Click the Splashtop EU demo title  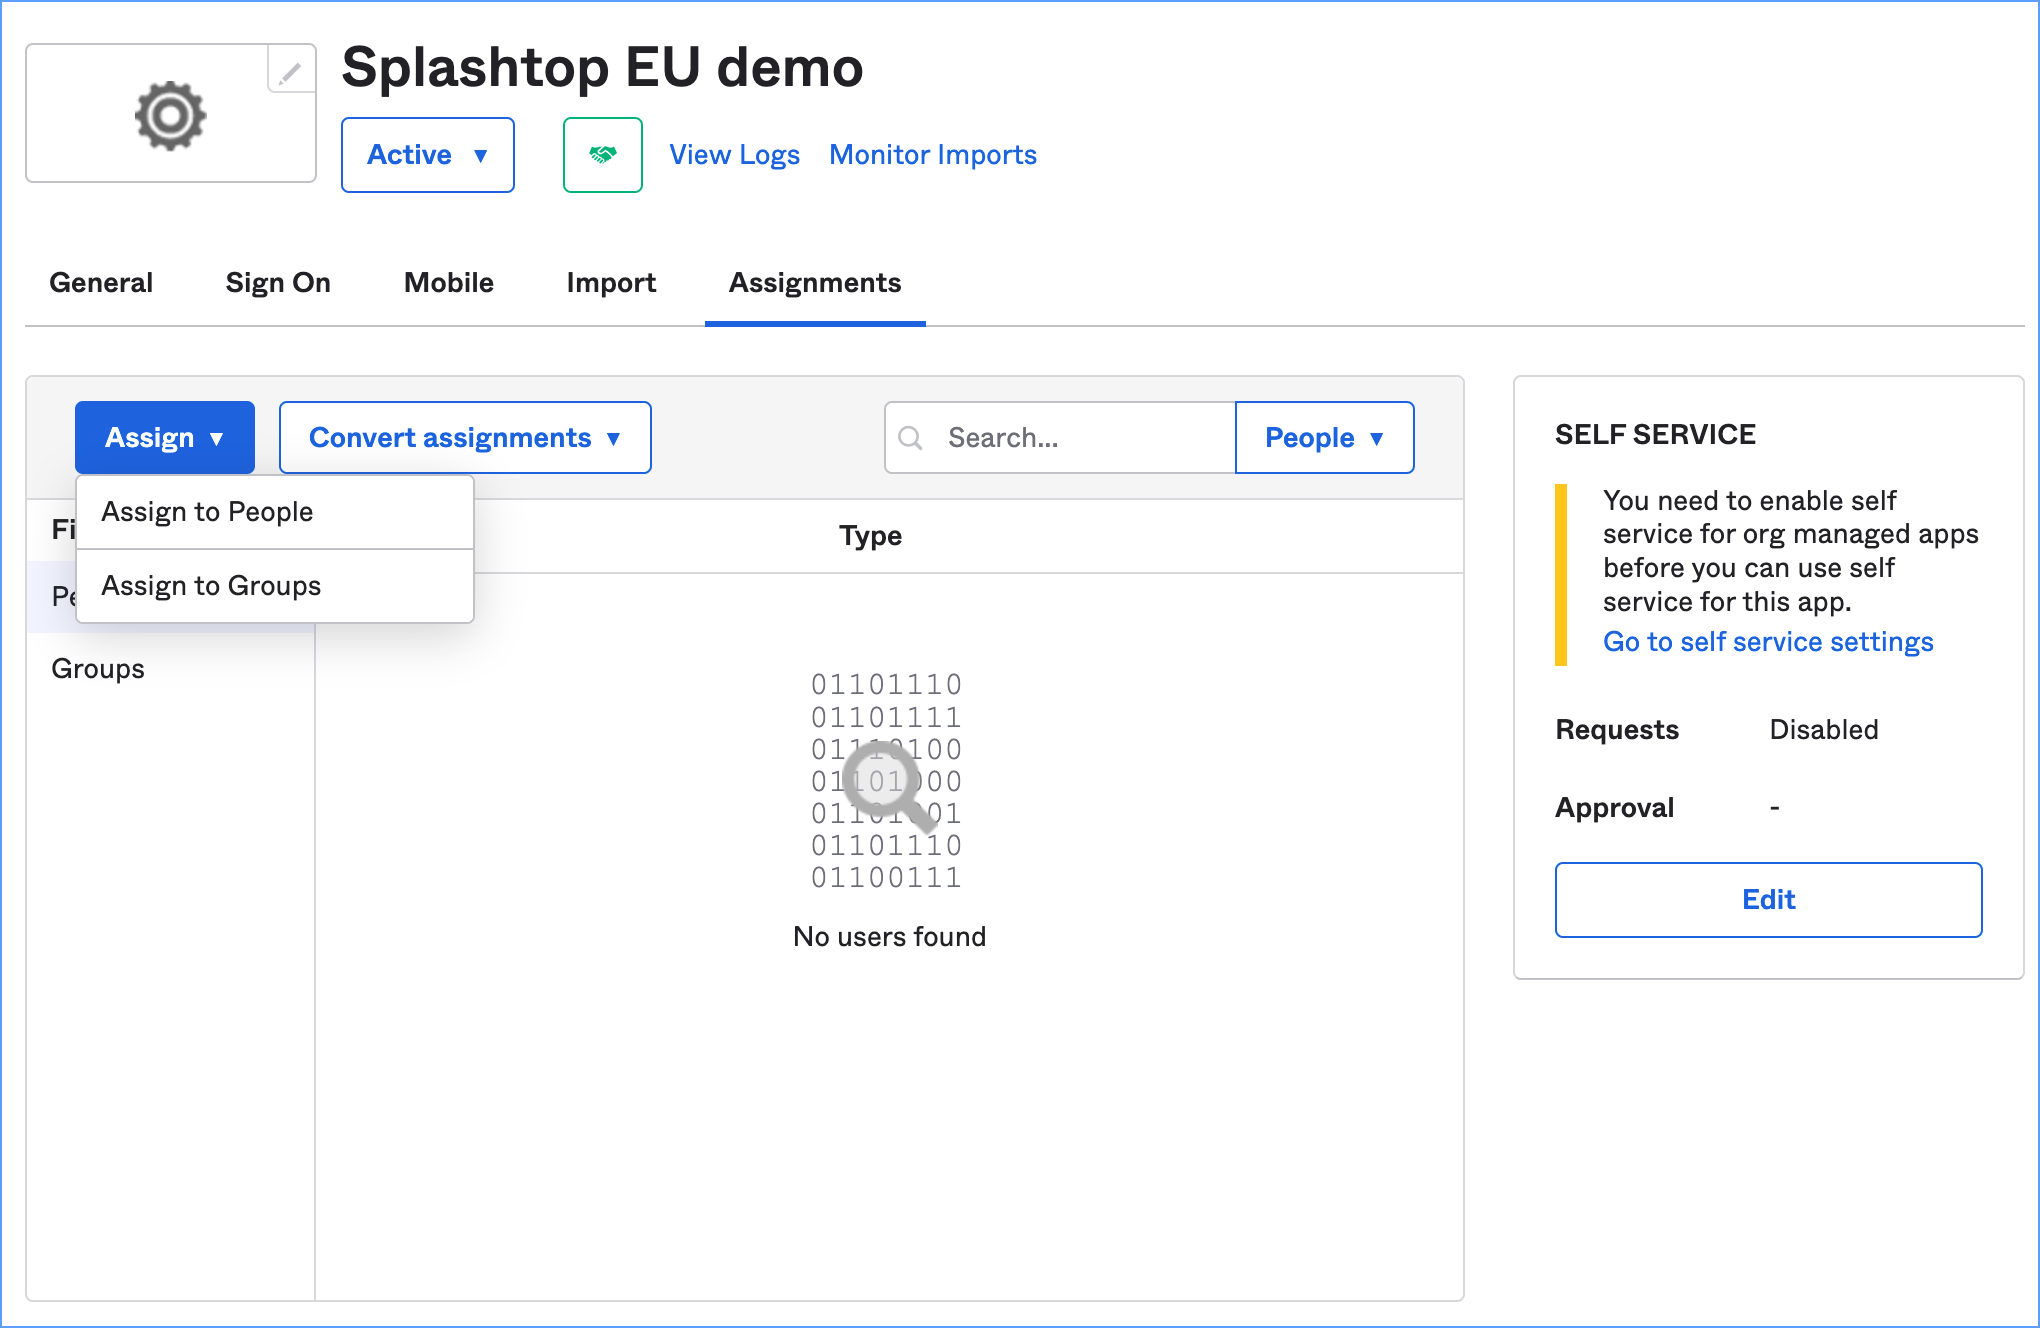coord(602,68)
